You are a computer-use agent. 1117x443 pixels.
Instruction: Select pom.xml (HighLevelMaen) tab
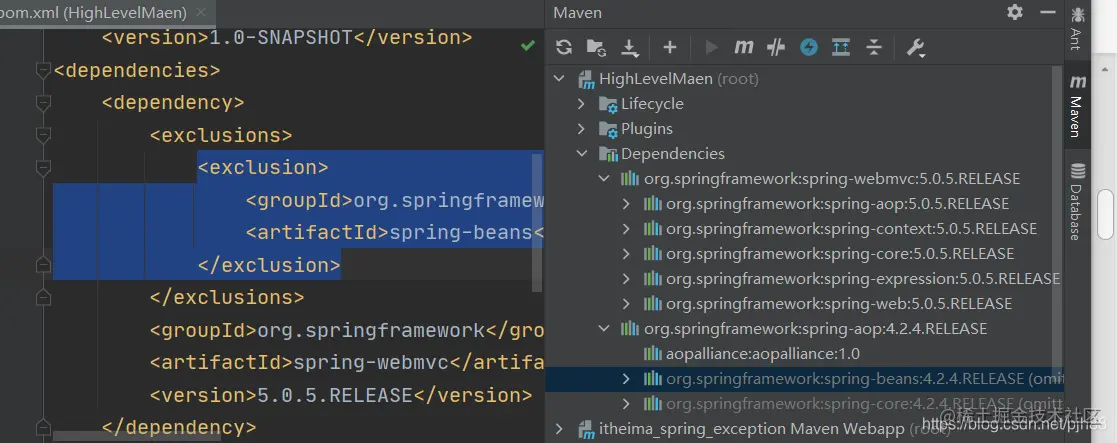(x=94, y=12)
